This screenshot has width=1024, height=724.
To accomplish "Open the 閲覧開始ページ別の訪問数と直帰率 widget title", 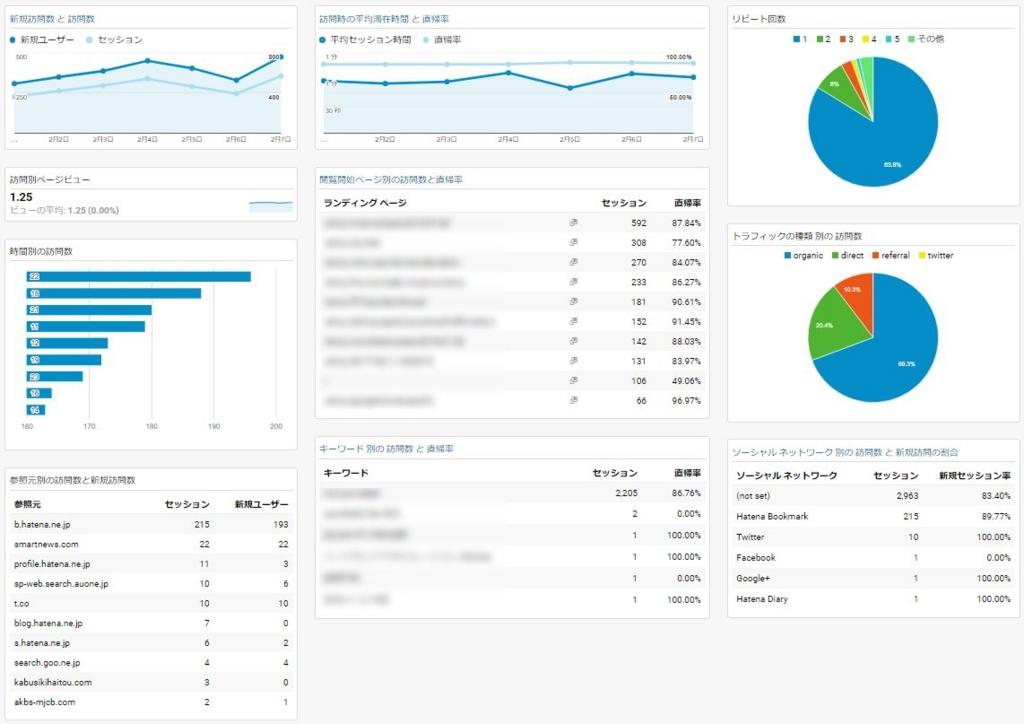I will pos(391,180).
